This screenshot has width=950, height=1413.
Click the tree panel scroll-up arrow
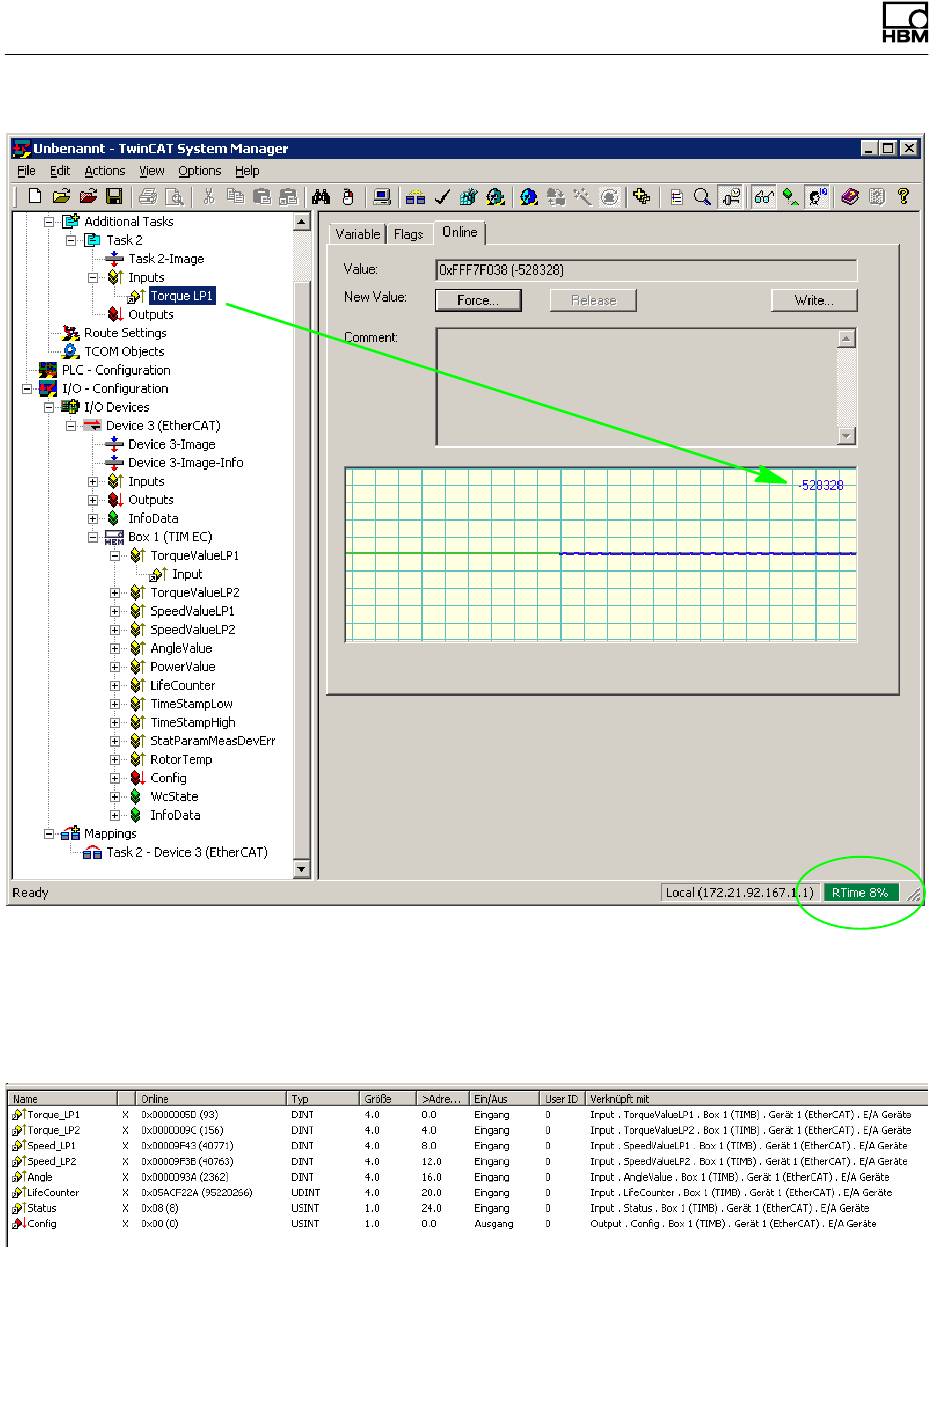pyautogui.click(x=302, y=222)
